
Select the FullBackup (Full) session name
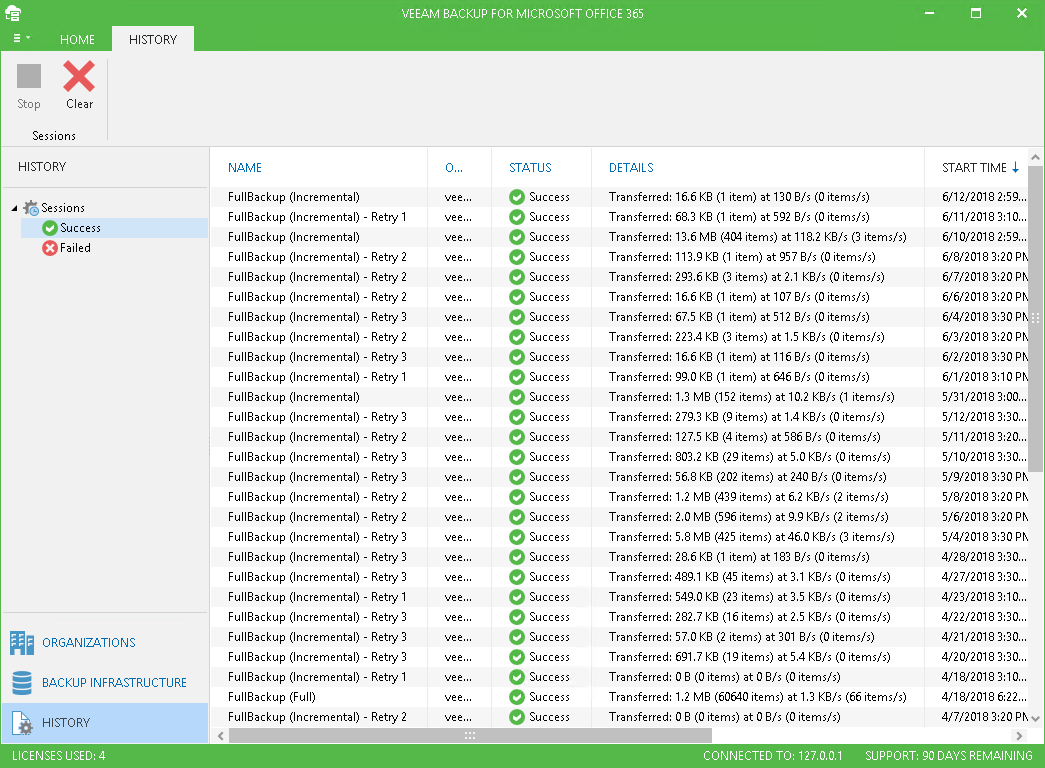272,697
